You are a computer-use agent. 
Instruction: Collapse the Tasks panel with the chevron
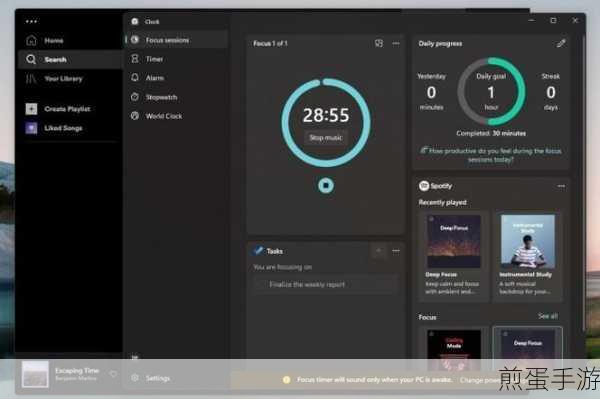click(379, 251)
